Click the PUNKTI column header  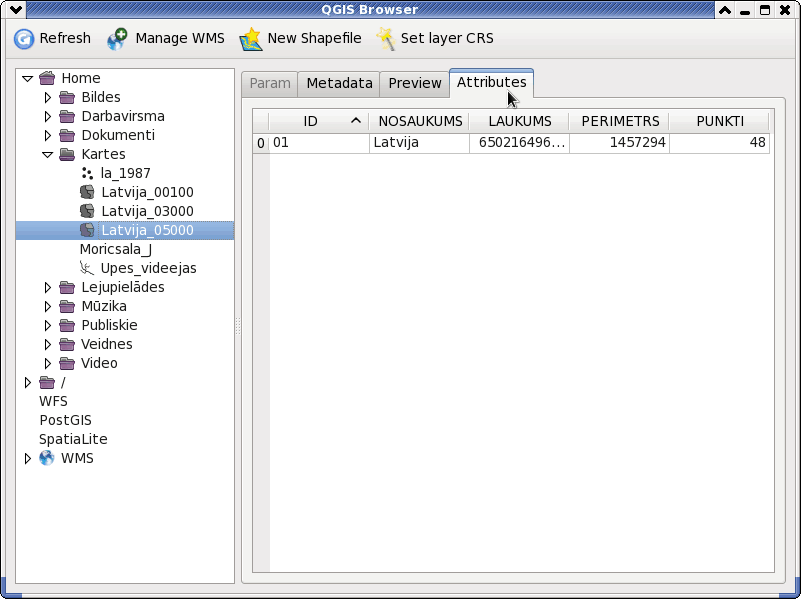pos(720,122)
